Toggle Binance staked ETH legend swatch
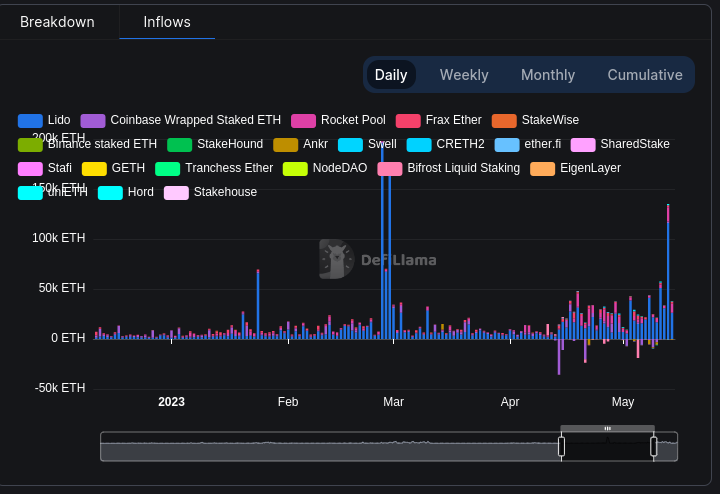This screenshot has width=720, height=494. [x=30, y=145]
